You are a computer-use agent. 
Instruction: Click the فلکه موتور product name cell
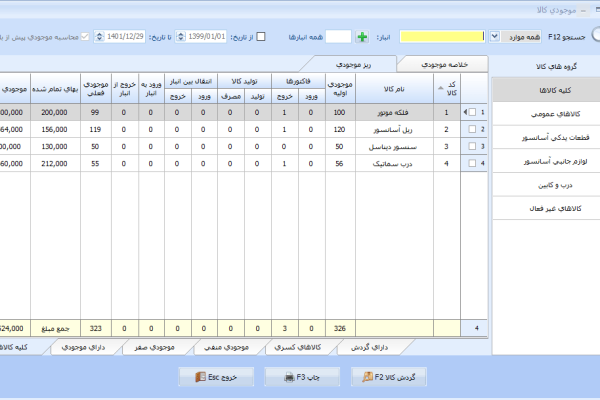(395, 112)
